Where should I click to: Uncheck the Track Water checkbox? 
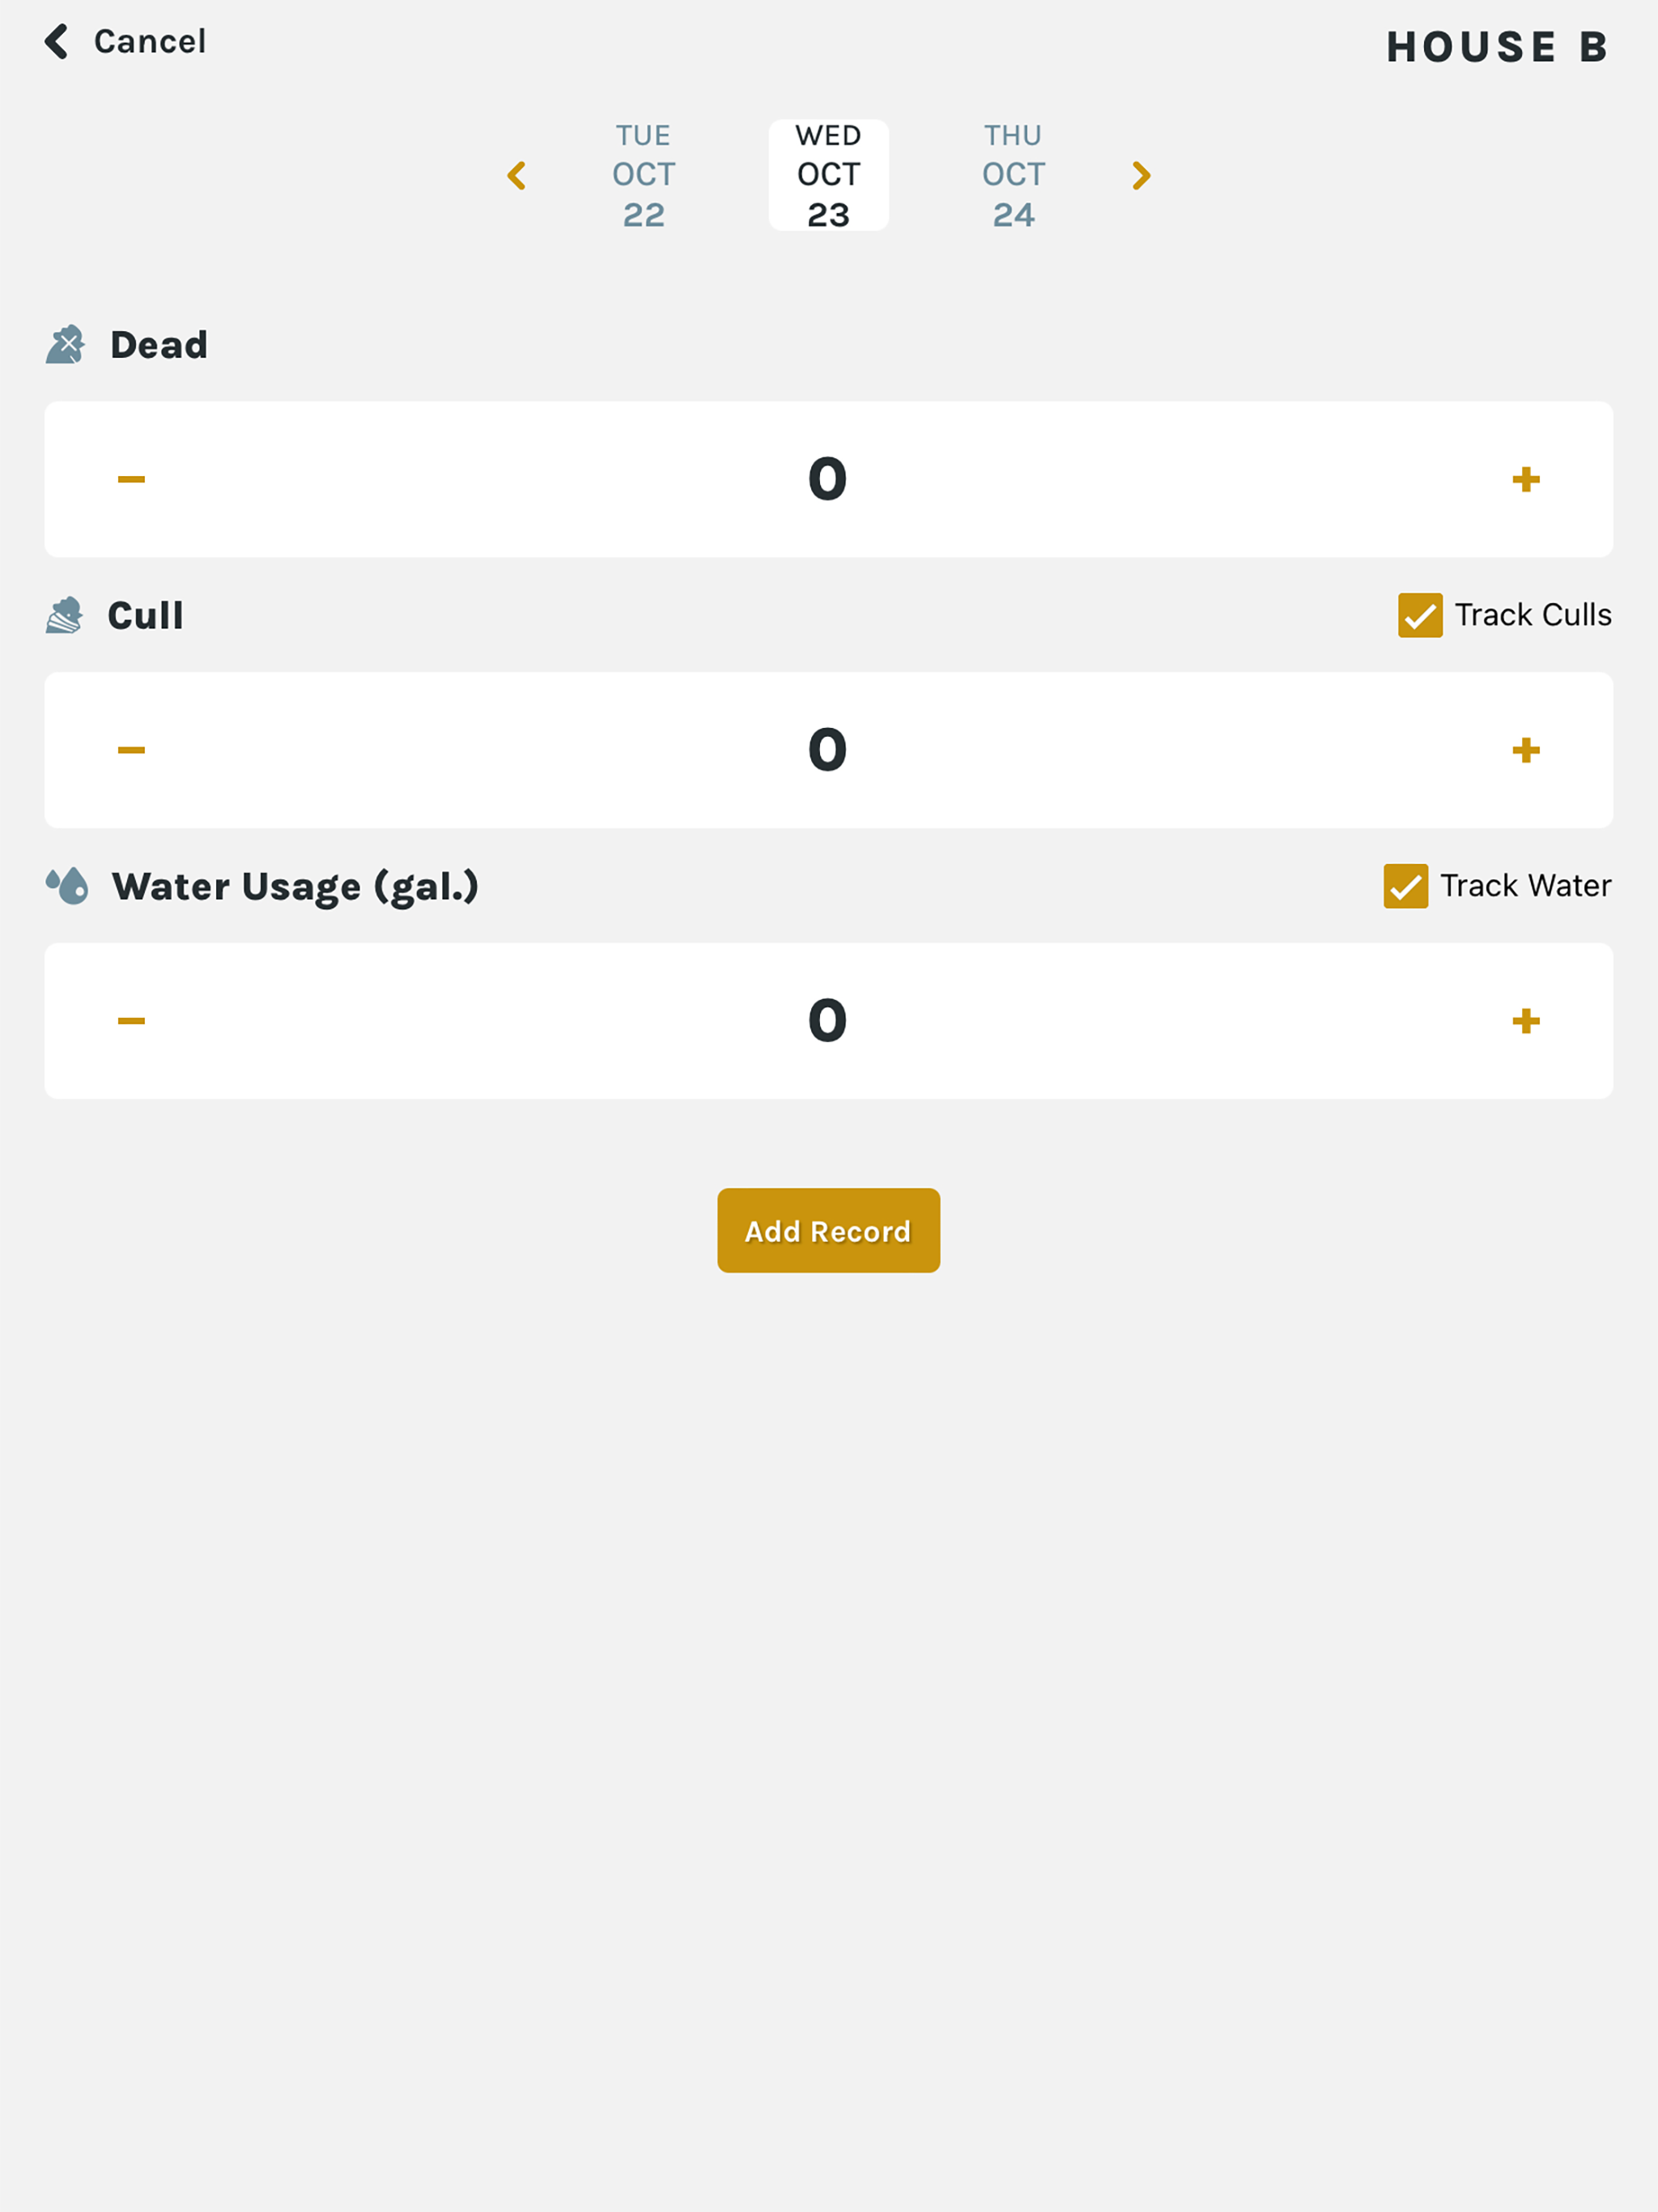point(1406,886)
